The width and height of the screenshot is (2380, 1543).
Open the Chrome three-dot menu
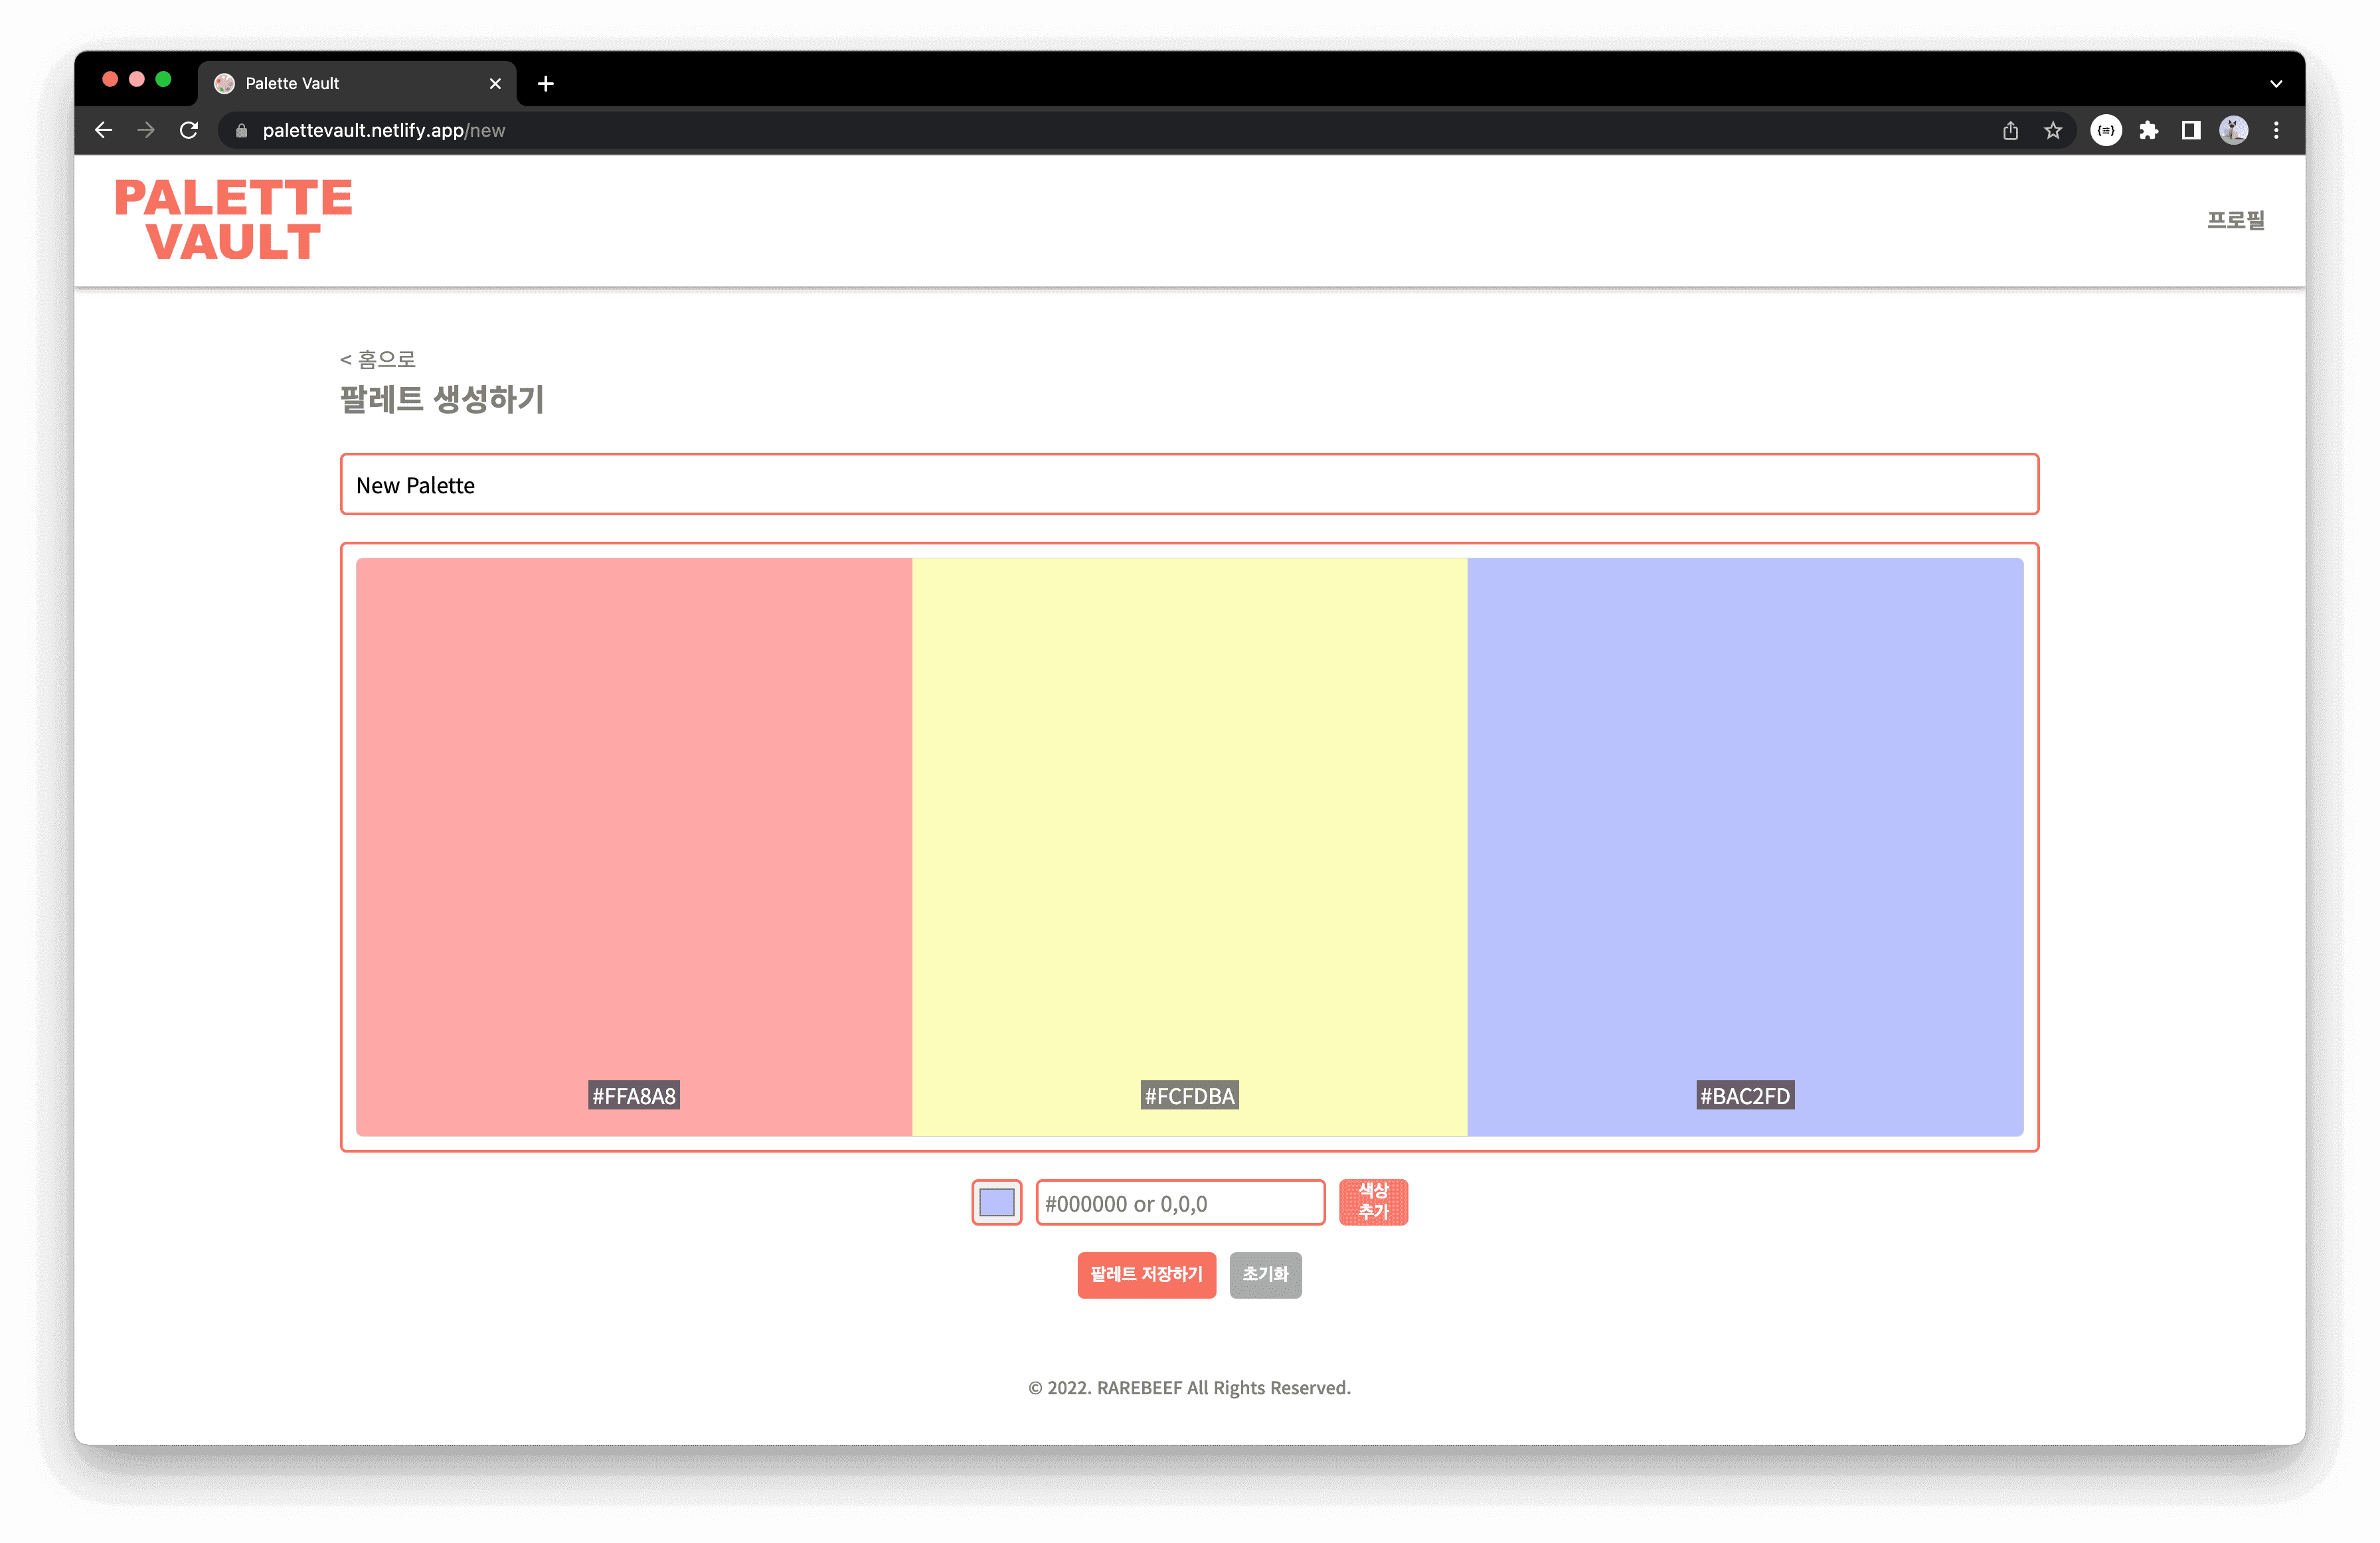(x=2276, y=131)
